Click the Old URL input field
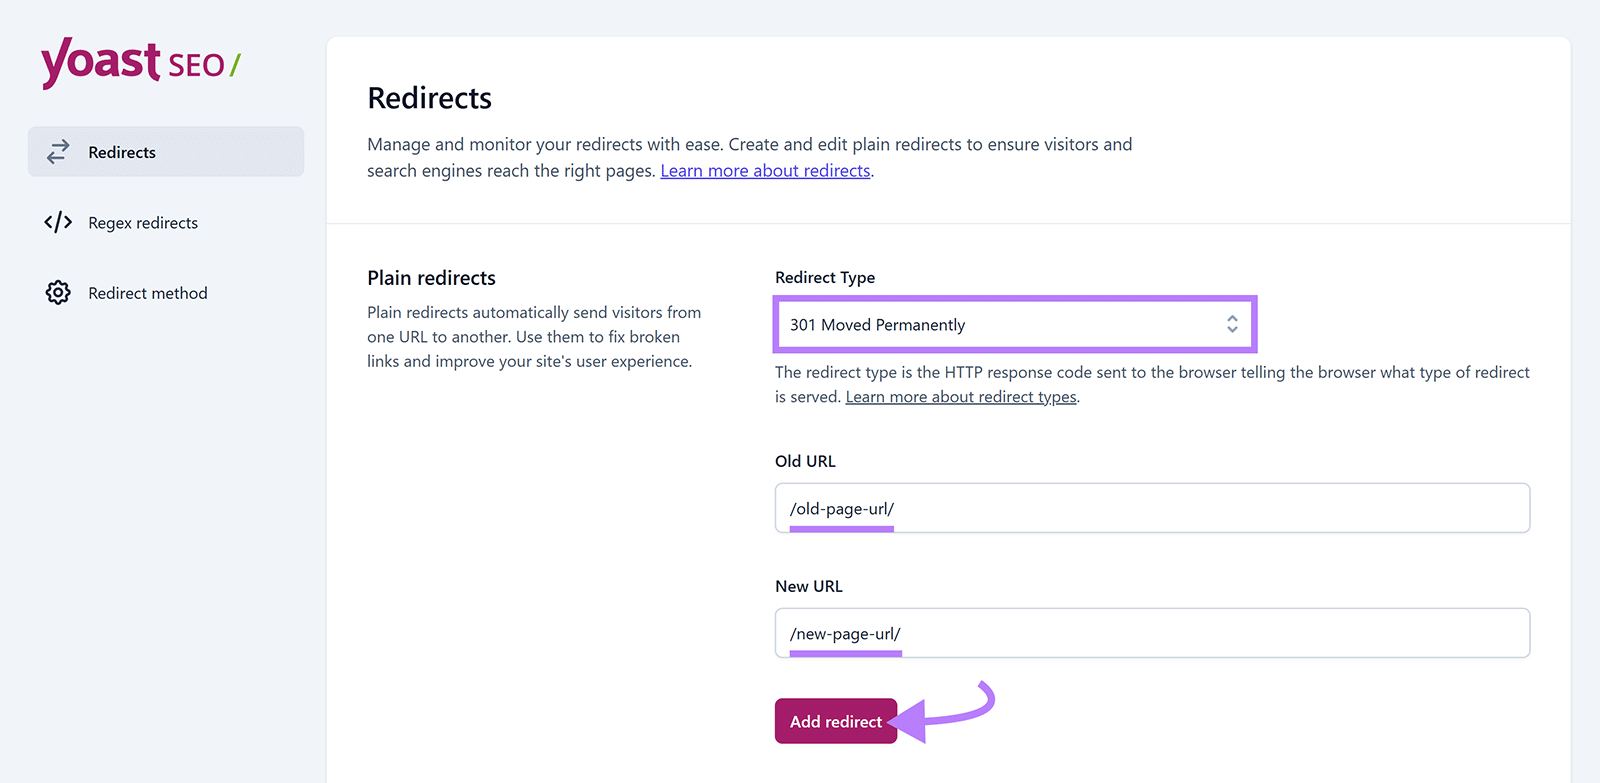 [1150, 508]
